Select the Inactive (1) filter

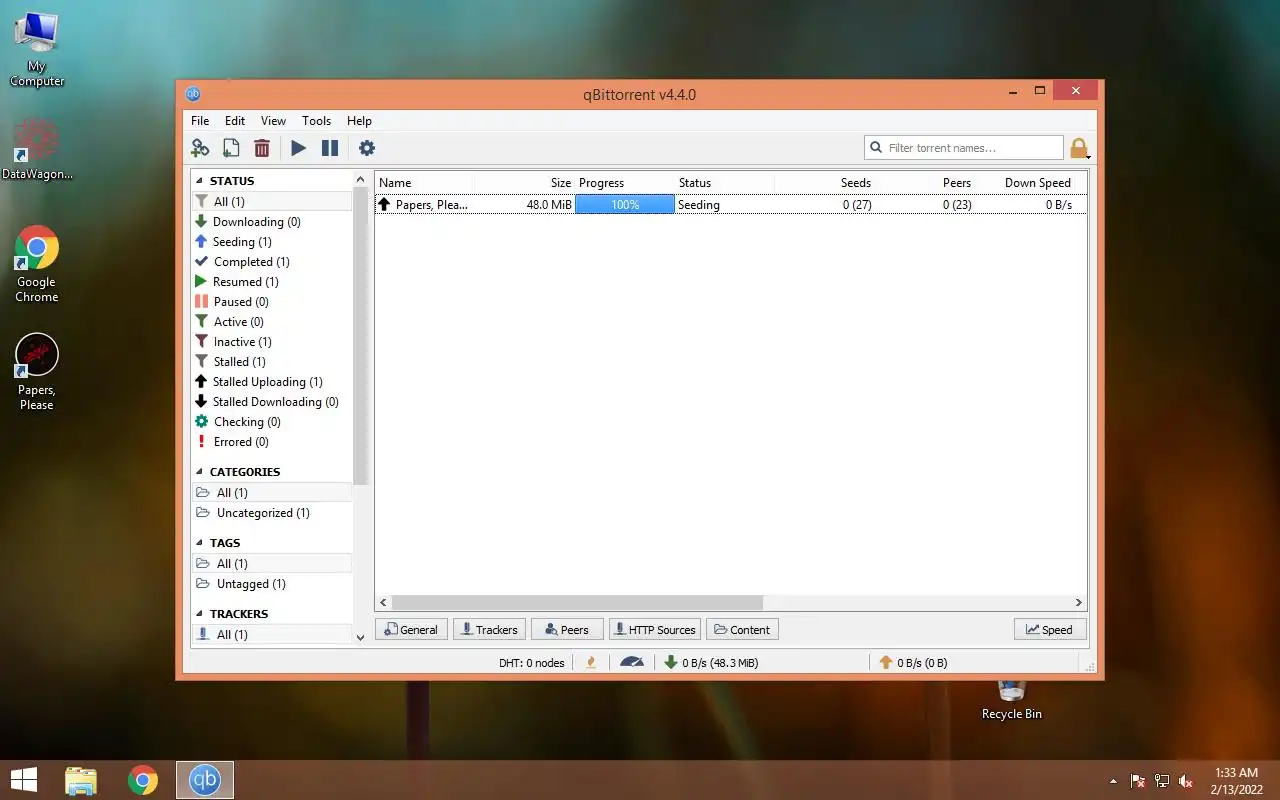pos(272,342)
